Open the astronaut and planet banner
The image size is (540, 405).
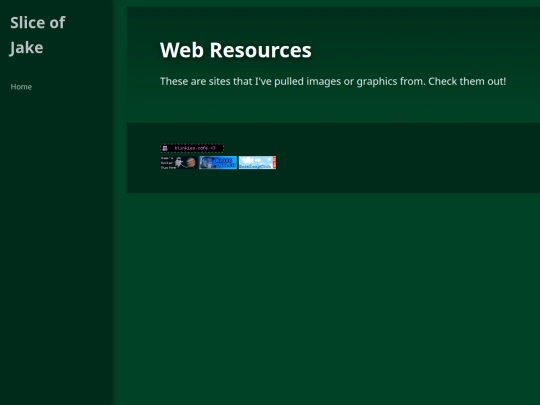(179, 163)
